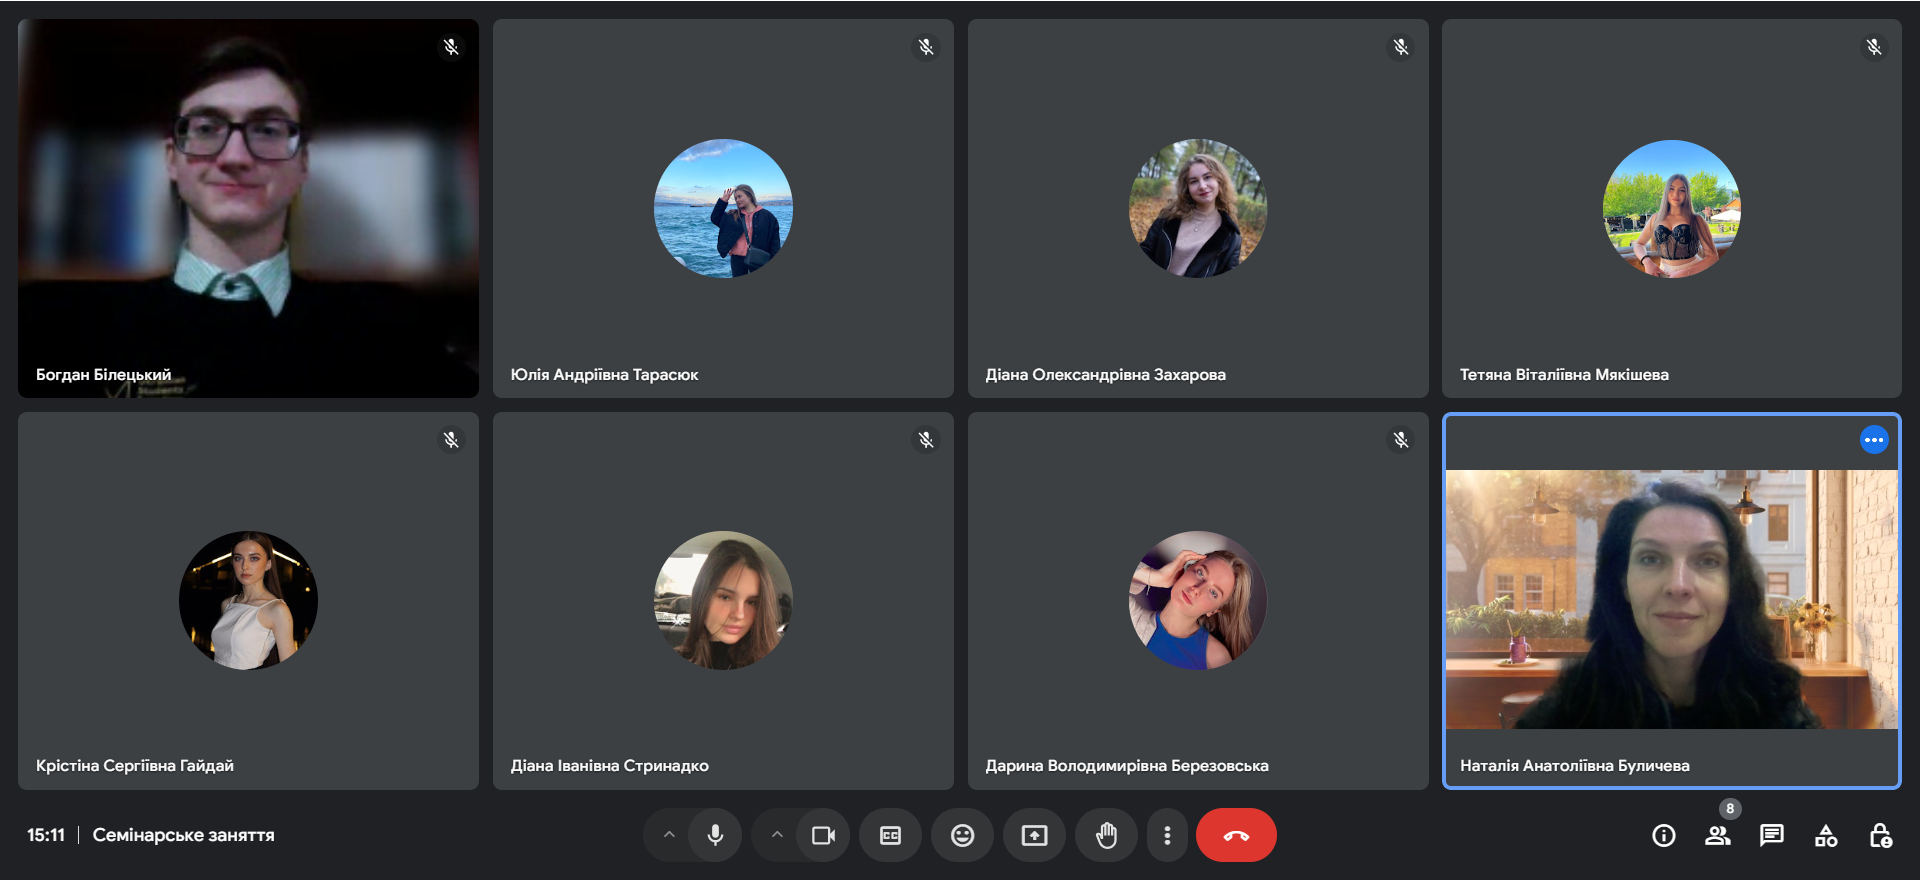Start presenting with the share screen icon
1920x880 pixels.
[x=1034, y=836]
